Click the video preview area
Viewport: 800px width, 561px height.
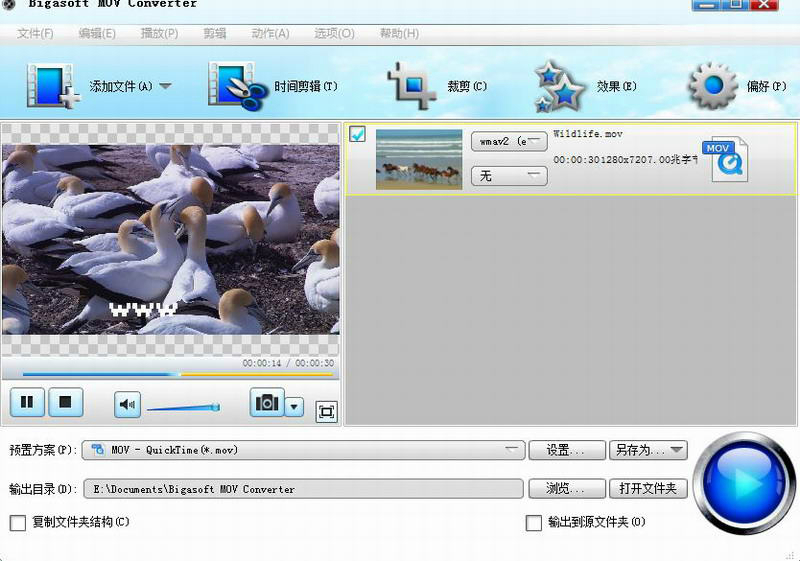coord(170,239)
